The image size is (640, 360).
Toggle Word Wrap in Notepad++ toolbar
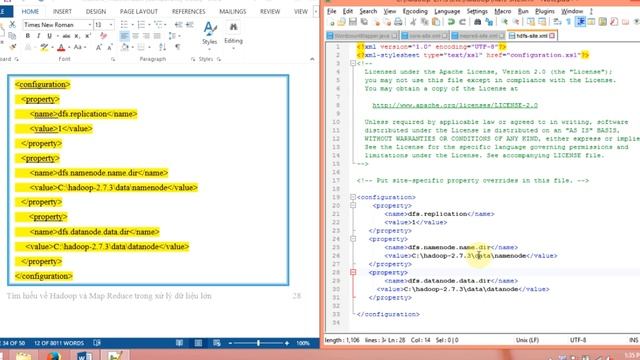tap(557, 22)
